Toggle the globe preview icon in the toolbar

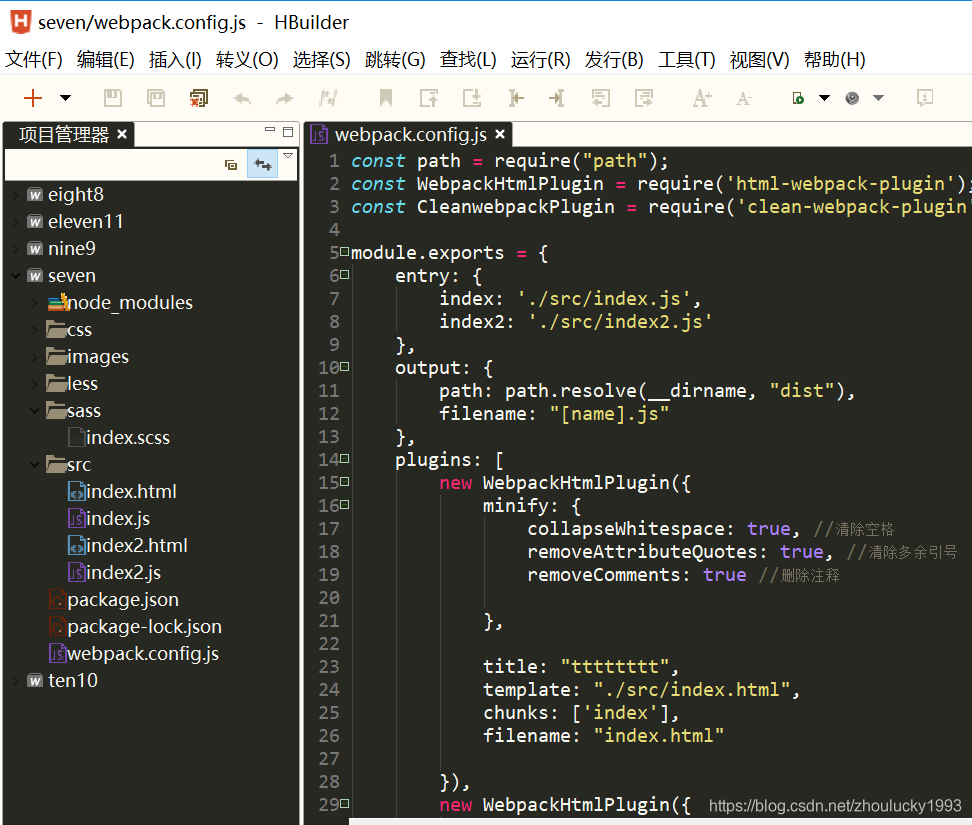851,97
